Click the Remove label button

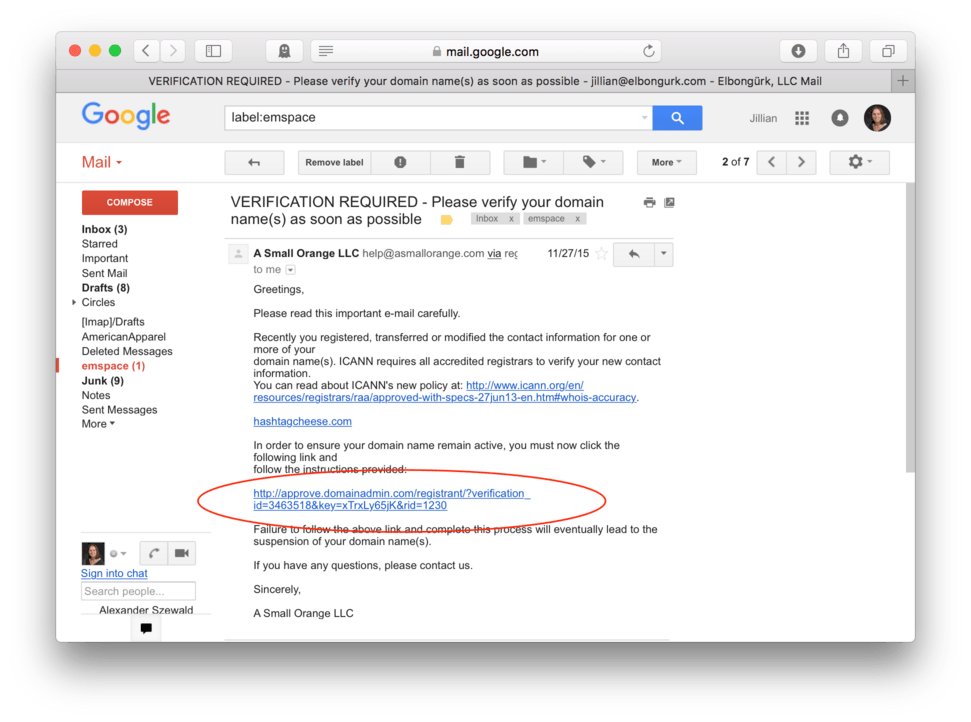point(334,162)
